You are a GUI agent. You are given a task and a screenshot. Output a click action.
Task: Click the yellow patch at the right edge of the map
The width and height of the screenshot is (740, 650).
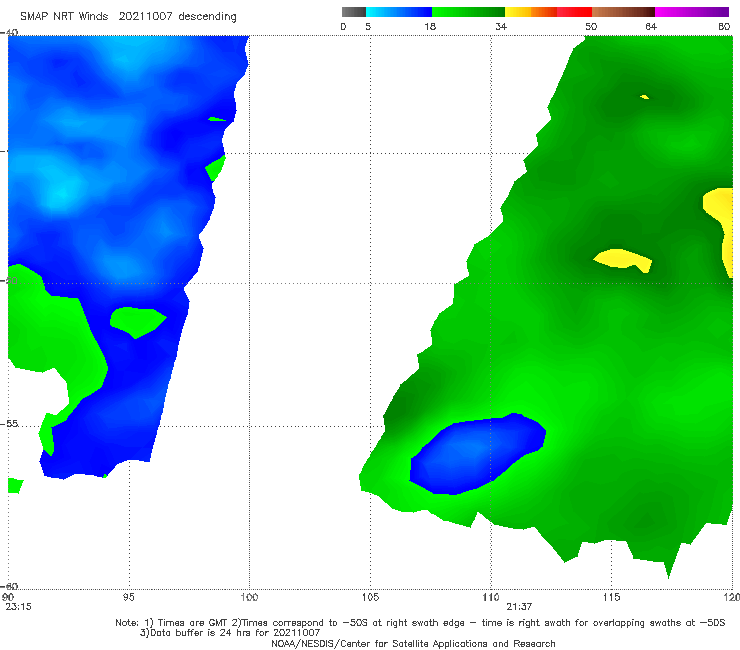click(x=720, y=227)
